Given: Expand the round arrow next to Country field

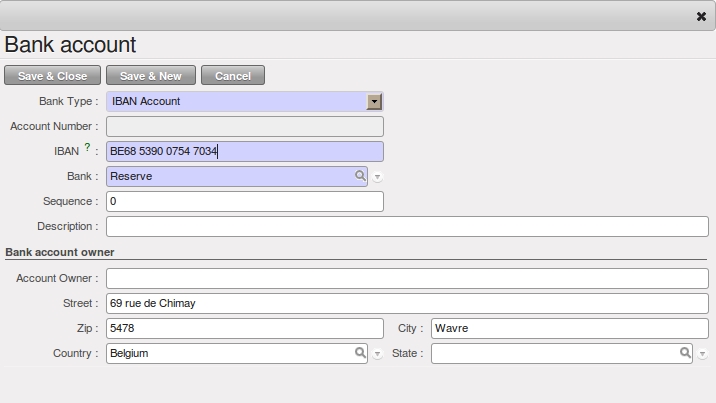Looking at the screenshot, I should click(377, 354).
